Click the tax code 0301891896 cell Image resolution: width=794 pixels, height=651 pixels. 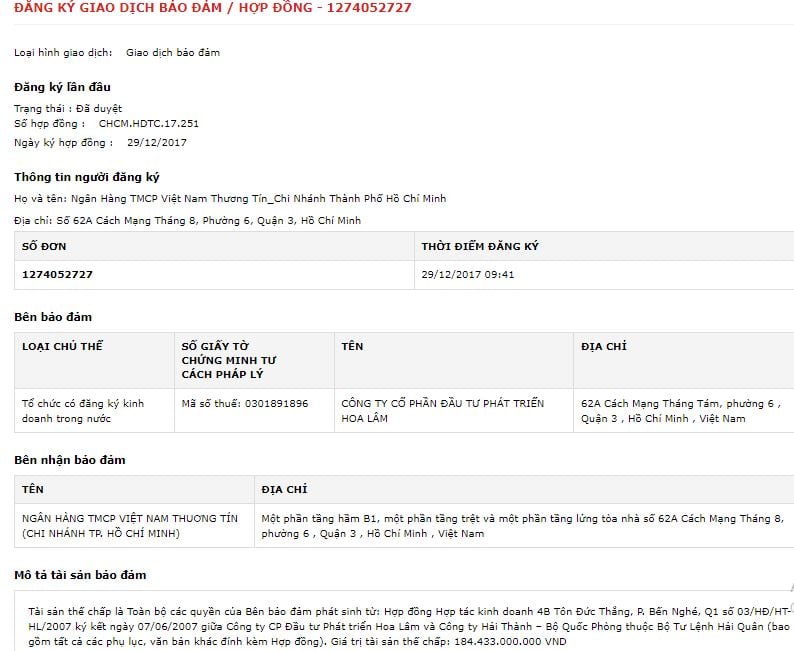coord(244,403)
